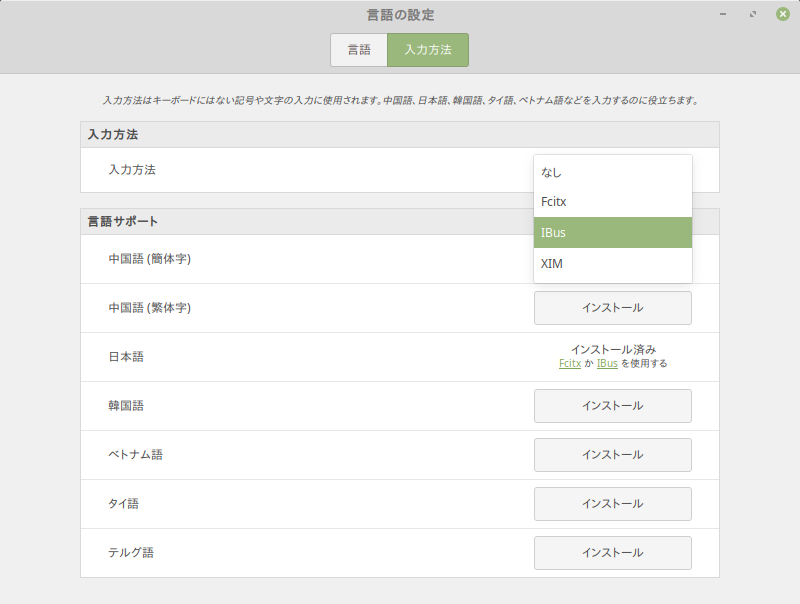Click the 日本語 language row
This screenshot has width=800, height=604.
[300, 357]
